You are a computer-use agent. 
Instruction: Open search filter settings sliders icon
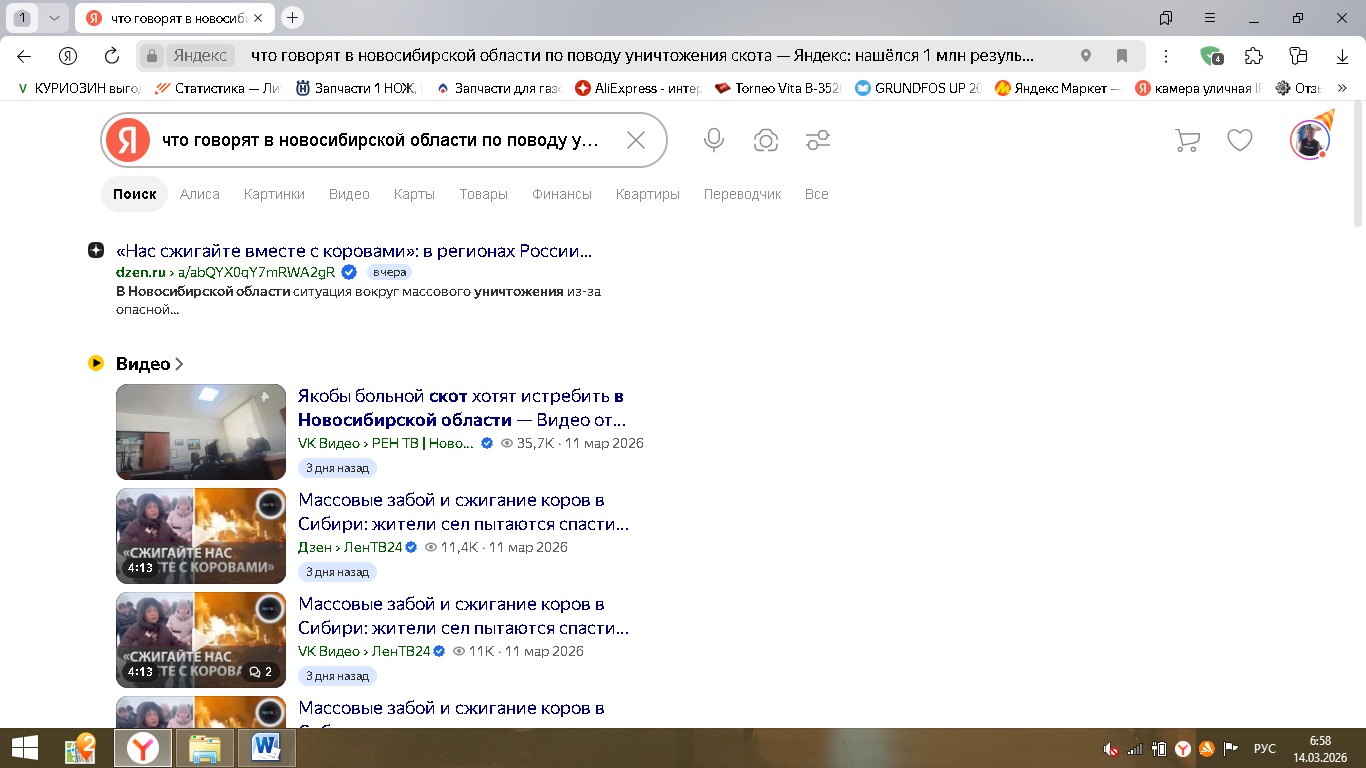pos(818,140)
